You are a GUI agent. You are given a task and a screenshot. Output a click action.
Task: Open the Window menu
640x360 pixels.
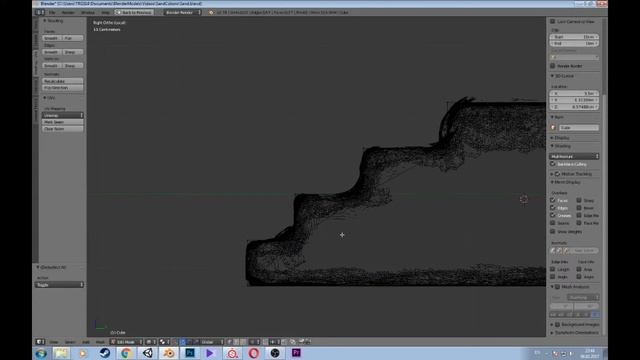(x=88, y=13)
